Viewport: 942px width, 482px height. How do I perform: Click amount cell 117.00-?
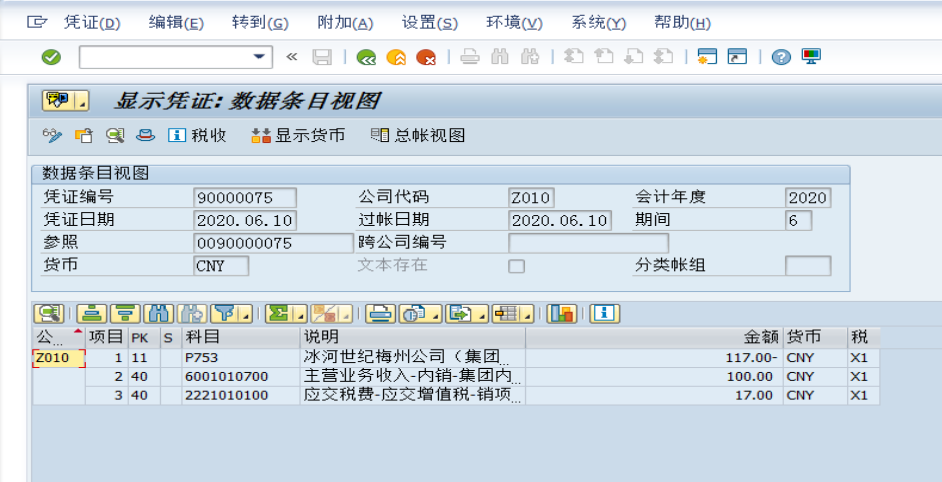654,358
